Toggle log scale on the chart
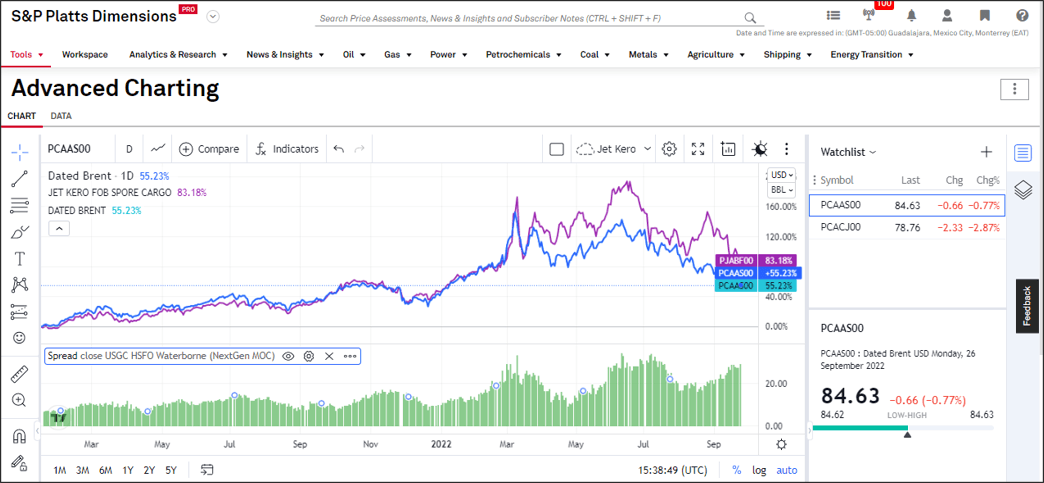Screen dimensions: 1044x483 [760, 470]
